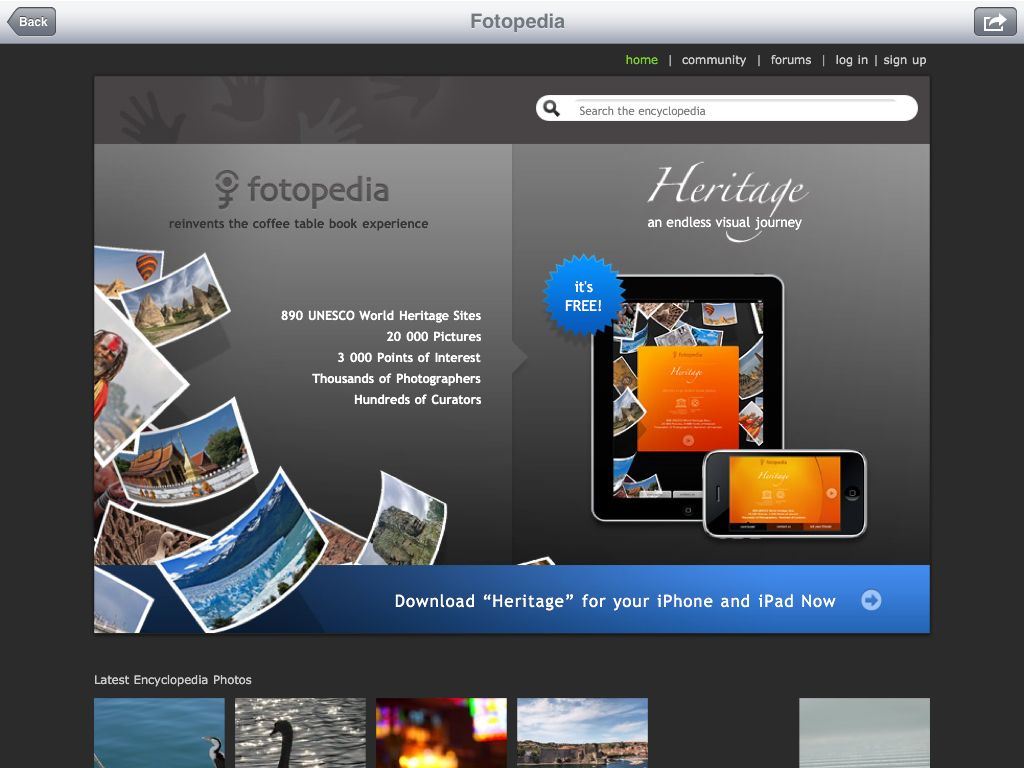Click 'Thousands of Photographers' text
This screenshot has width=1024, height=768.
pos(396,378)
